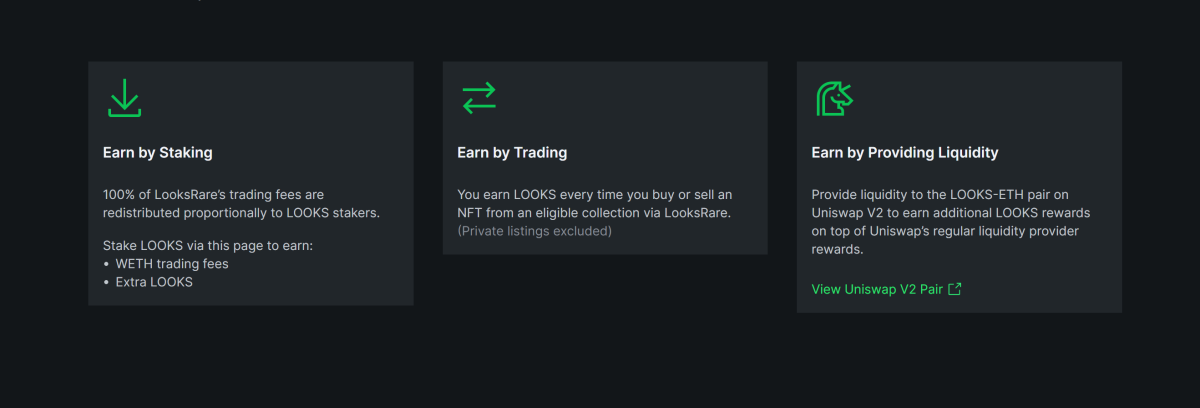Click the 'Stake LOOKS via this page' text
The image size is (1200, 408).
click(208, 245)
